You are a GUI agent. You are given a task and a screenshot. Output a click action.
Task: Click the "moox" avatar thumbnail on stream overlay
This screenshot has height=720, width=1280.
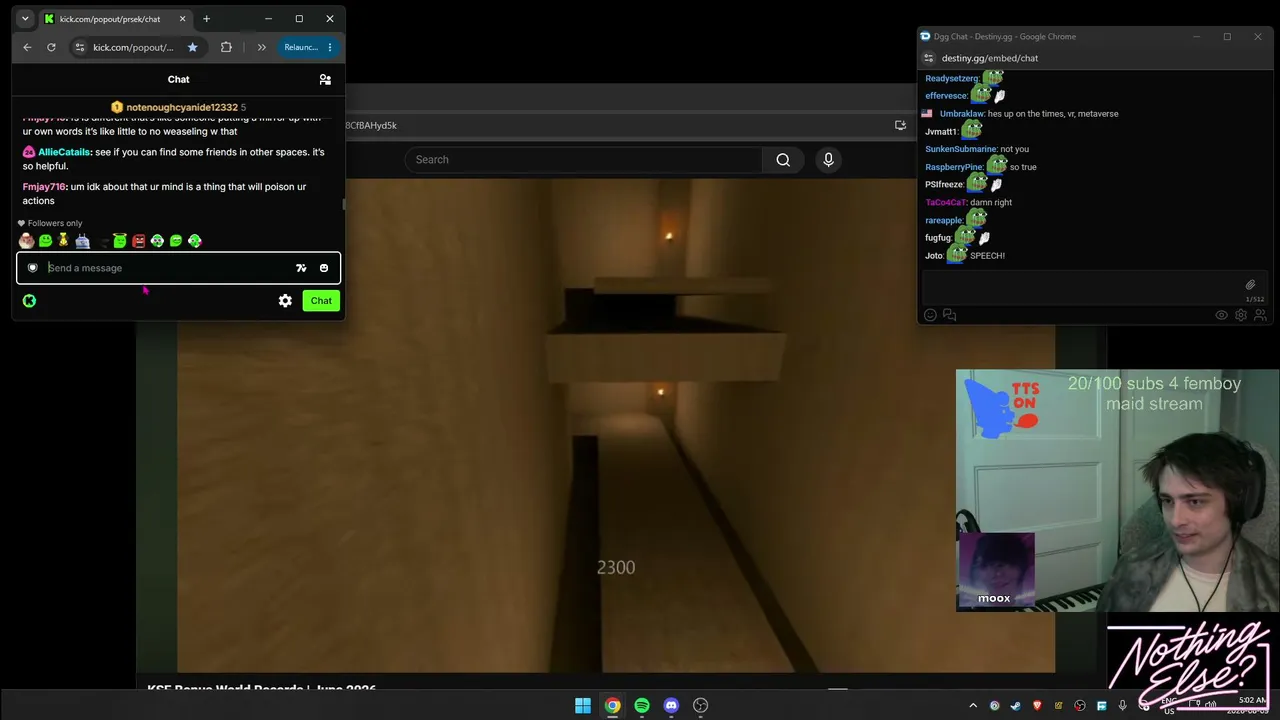click(996, 571)
